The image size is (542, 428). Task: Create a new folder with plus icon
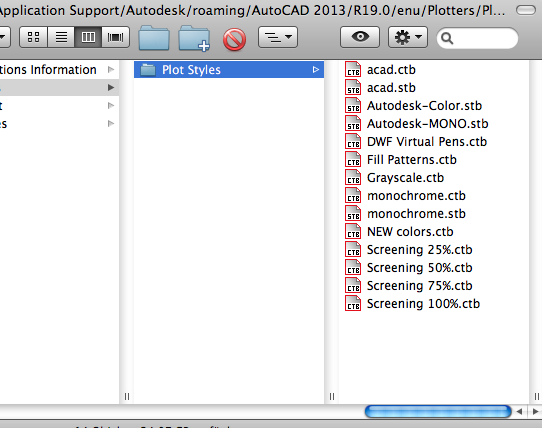194,38
